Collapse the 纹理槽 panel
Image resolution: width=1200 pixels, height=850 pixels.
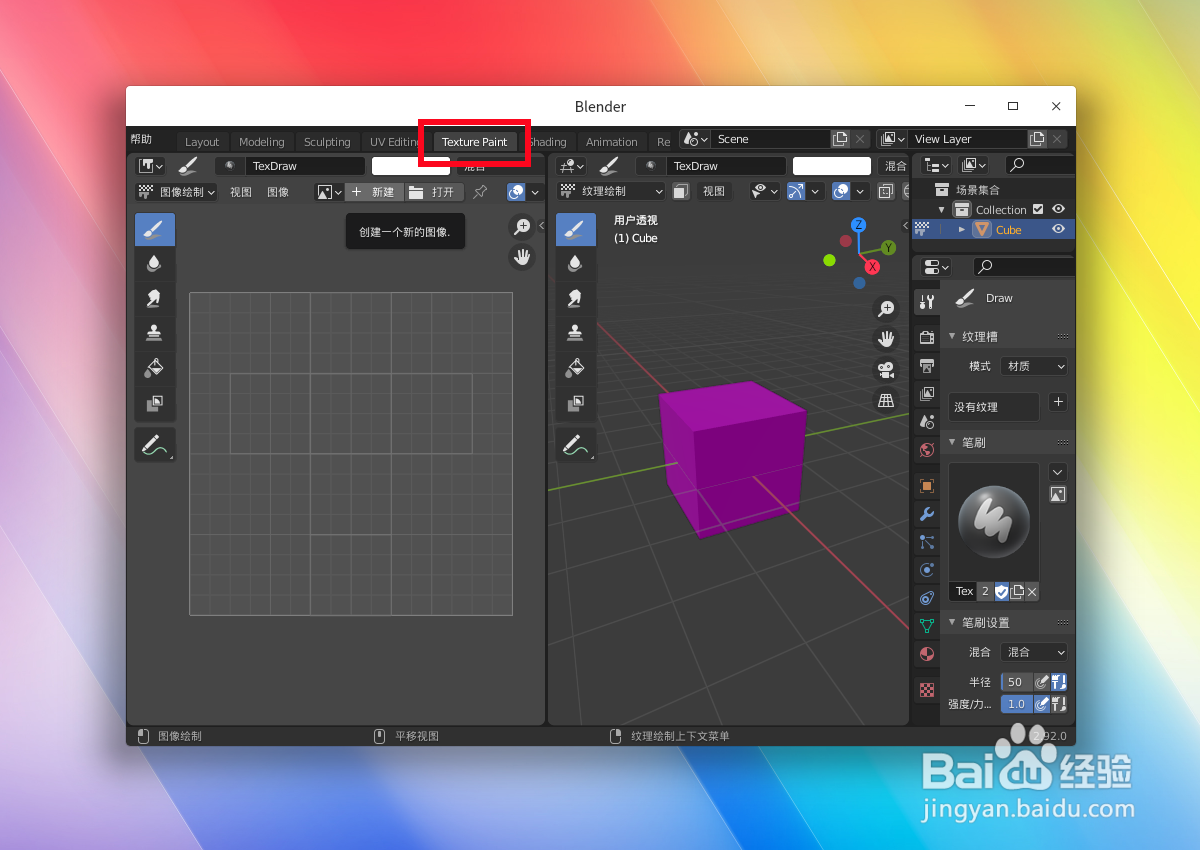952,337
